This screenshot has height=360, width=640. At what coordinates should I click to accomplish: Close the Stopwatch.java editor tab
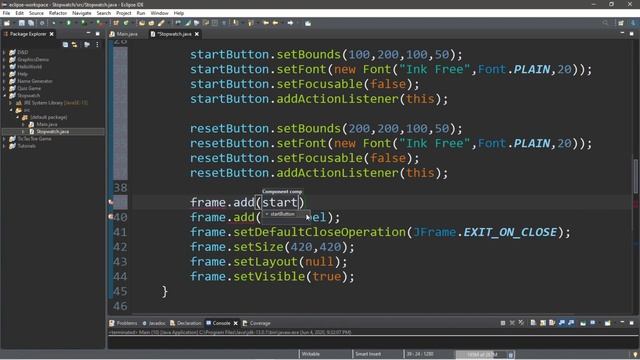point(197,34)
